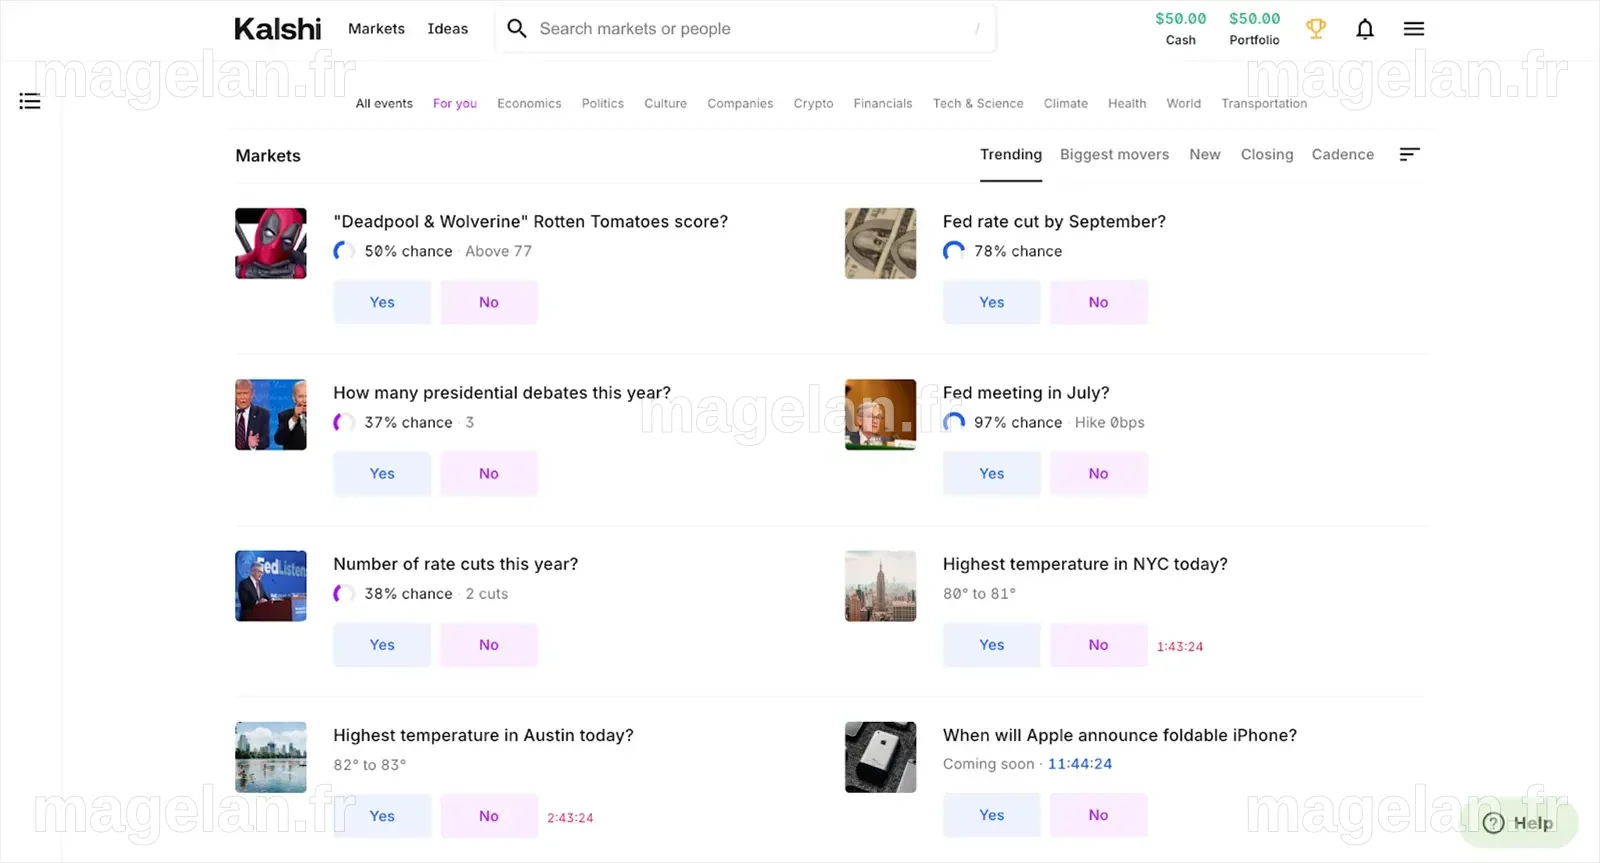The height and width of the screenshot is (863, 1600).
Task: Buy Yes on Apple foldable iPhone market
Action: [x=992, y=815]
